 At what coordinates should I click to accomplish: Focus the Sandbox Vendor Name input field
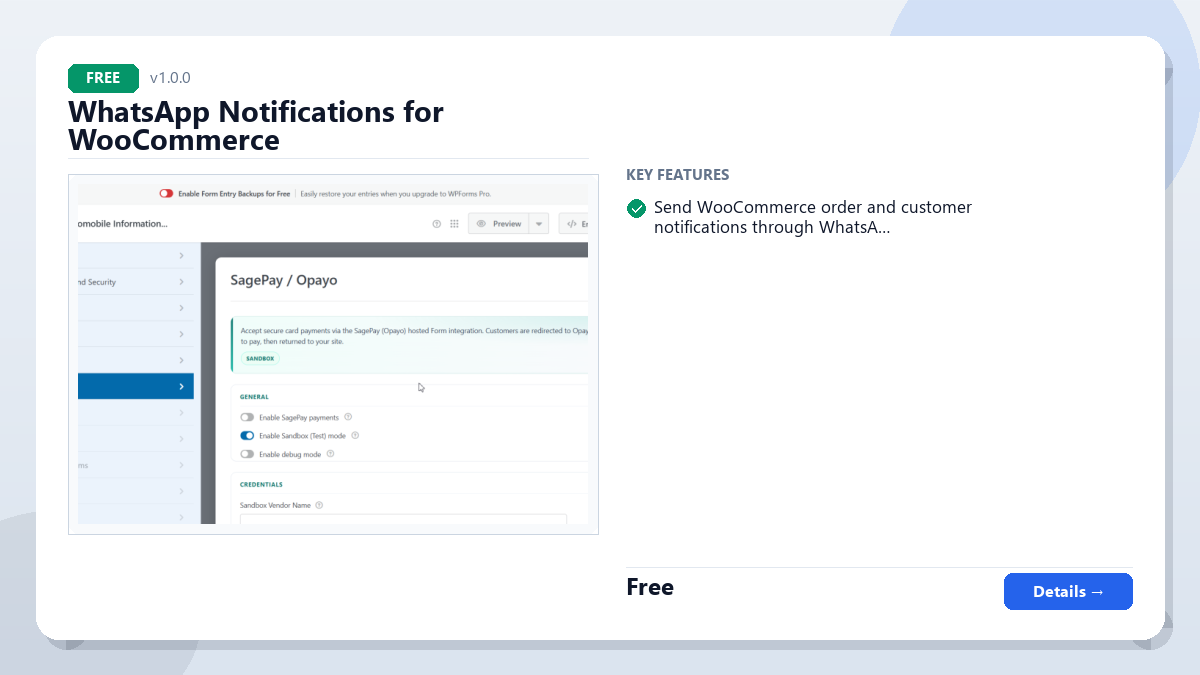403,519
